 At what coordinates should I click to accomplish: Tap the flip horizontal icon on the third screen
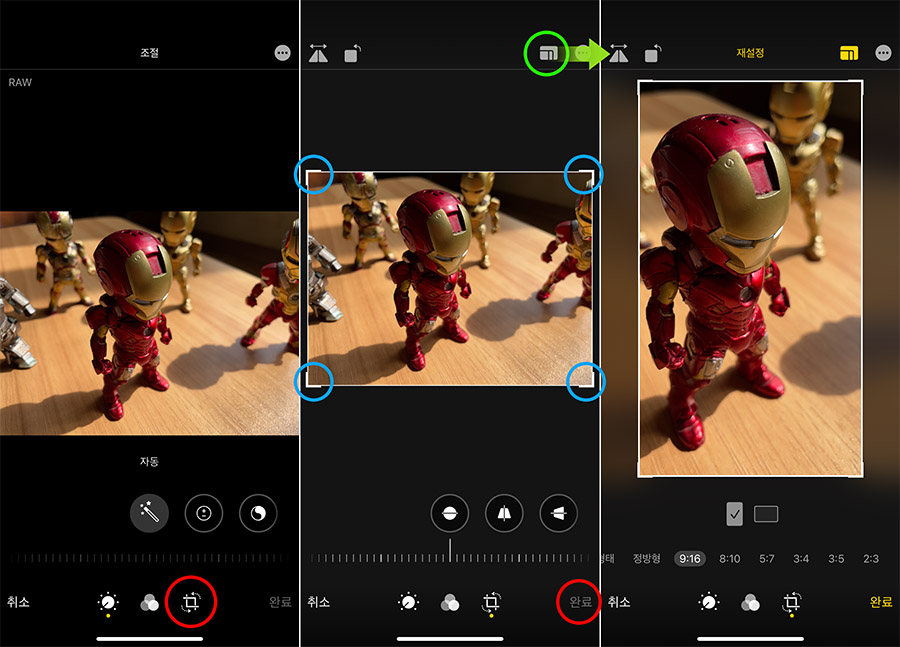618,53
